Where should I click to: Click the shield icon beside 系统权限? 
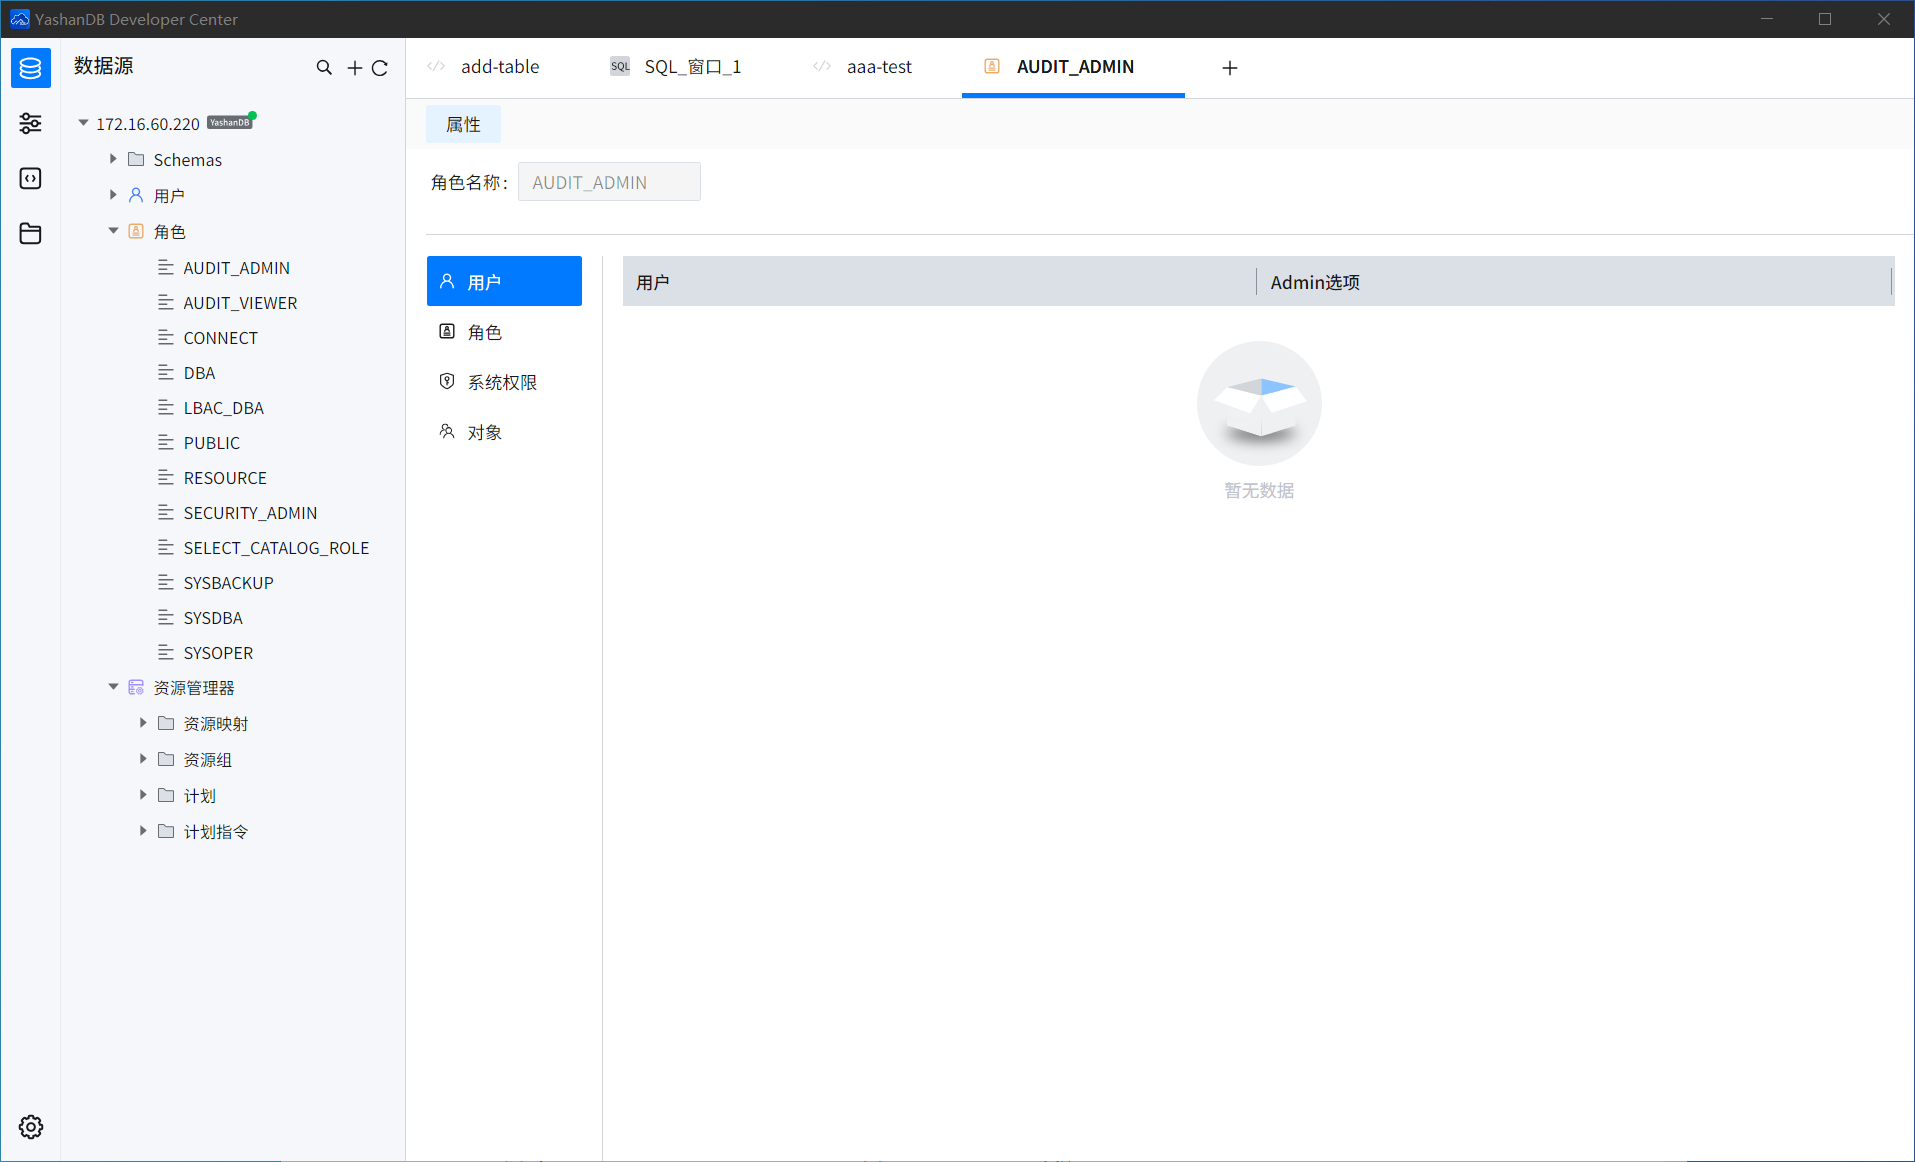(x=447, y=381)
